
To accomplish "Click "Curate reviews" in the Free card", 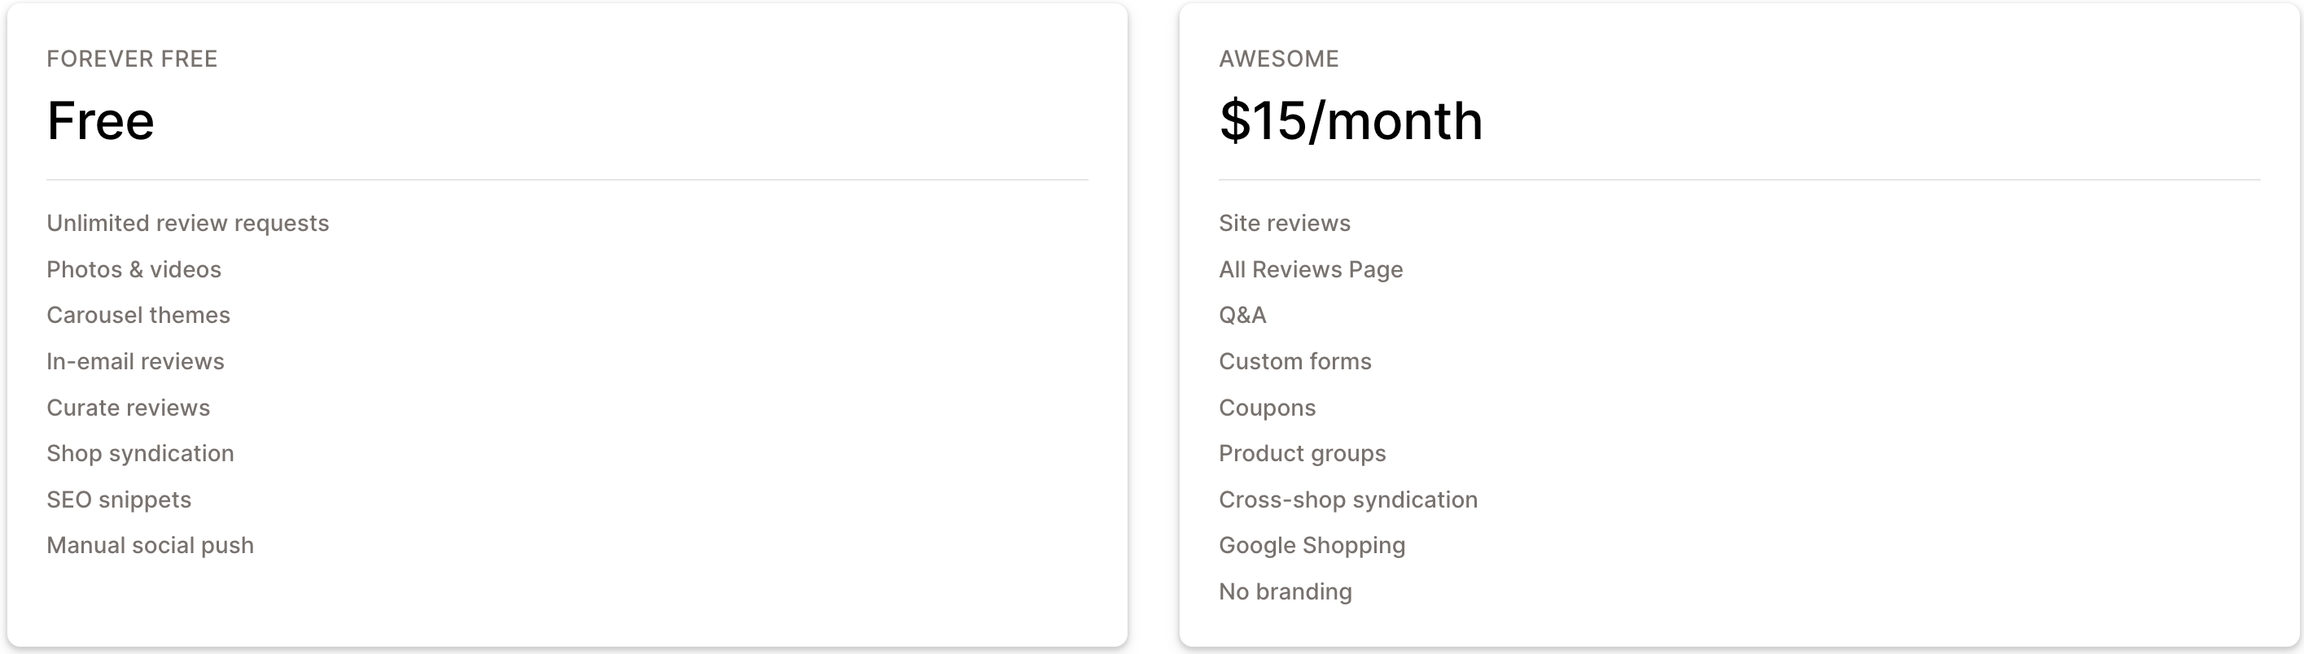I will [x=128, y=408].
